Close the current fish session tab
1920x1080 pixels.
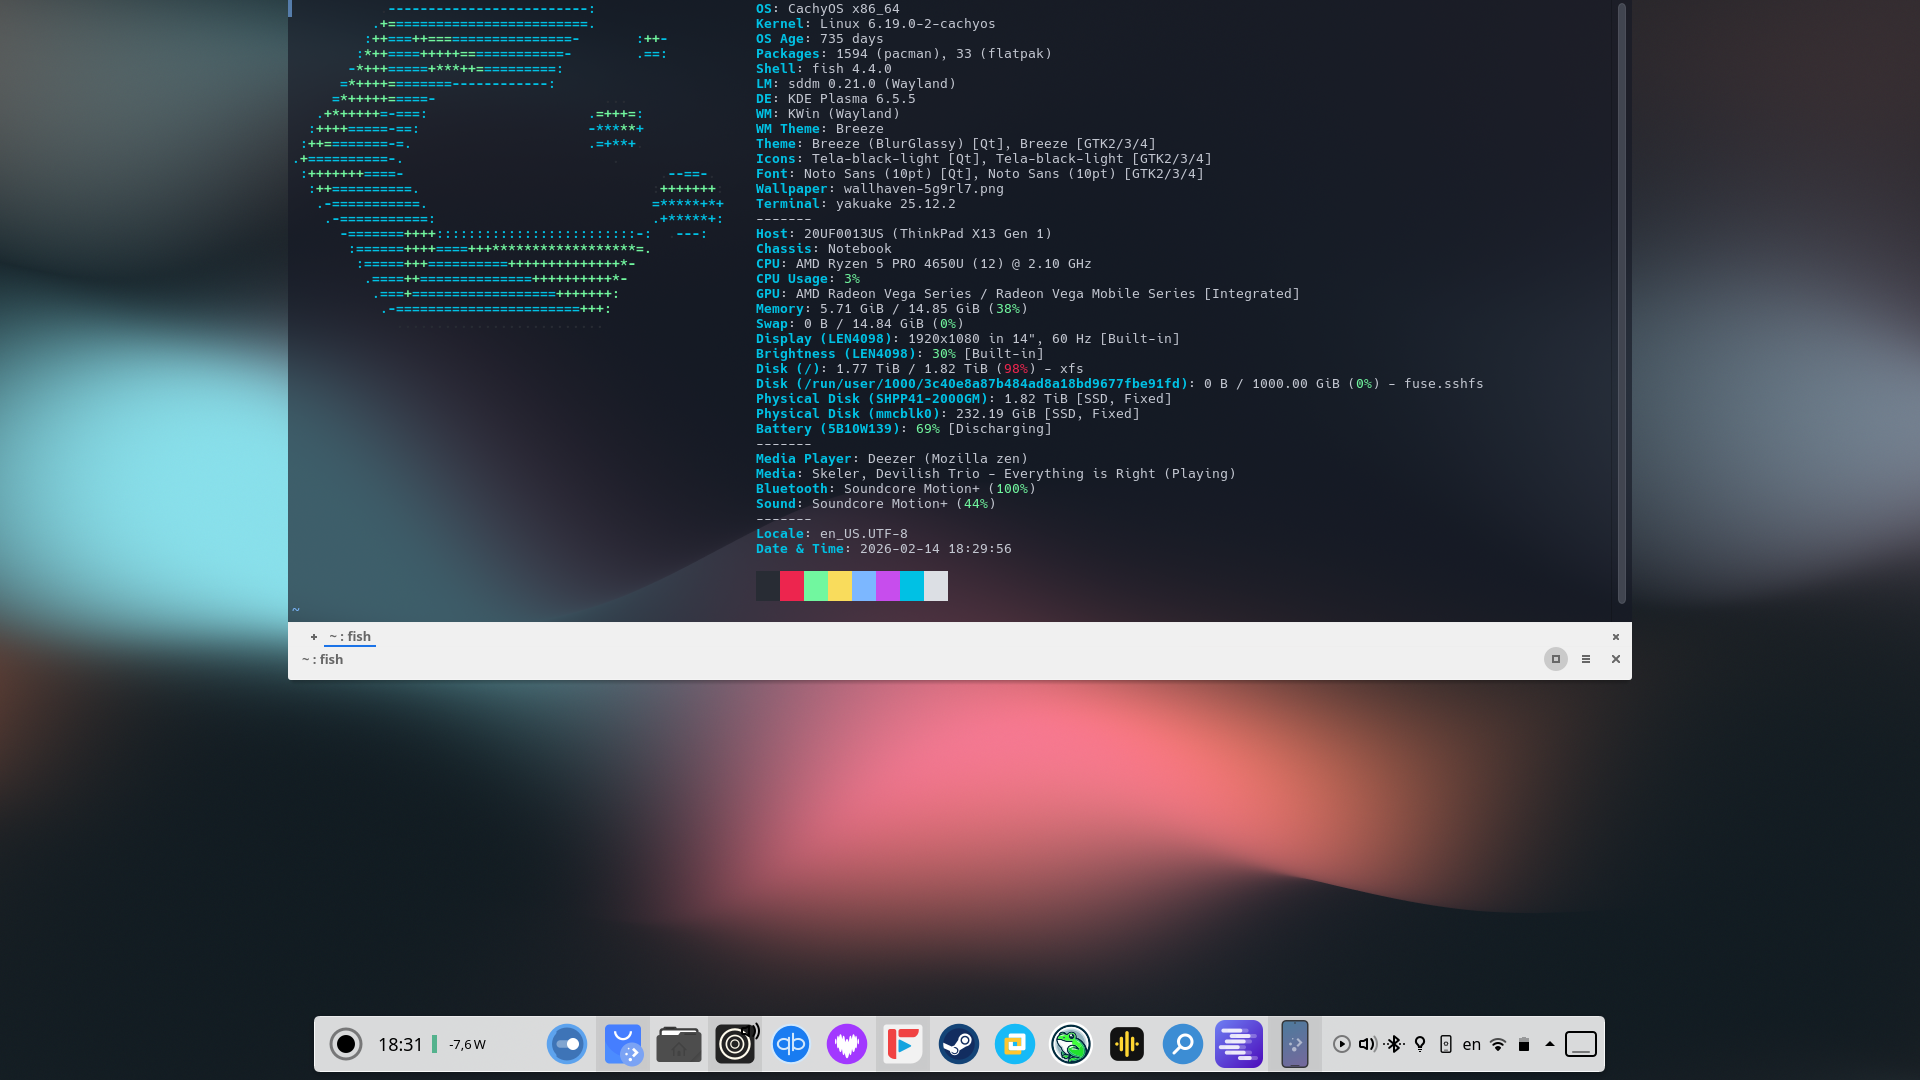[1615, 637]
